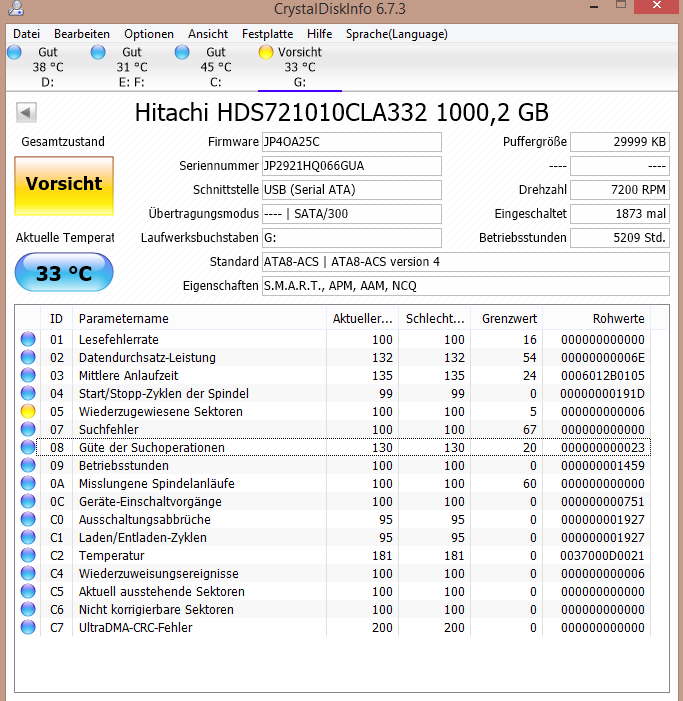Select the Lesefehlerrate parameter name
The width and height of the screenshot is (683, 701).
pyautogui.click(x=118, y=339)
